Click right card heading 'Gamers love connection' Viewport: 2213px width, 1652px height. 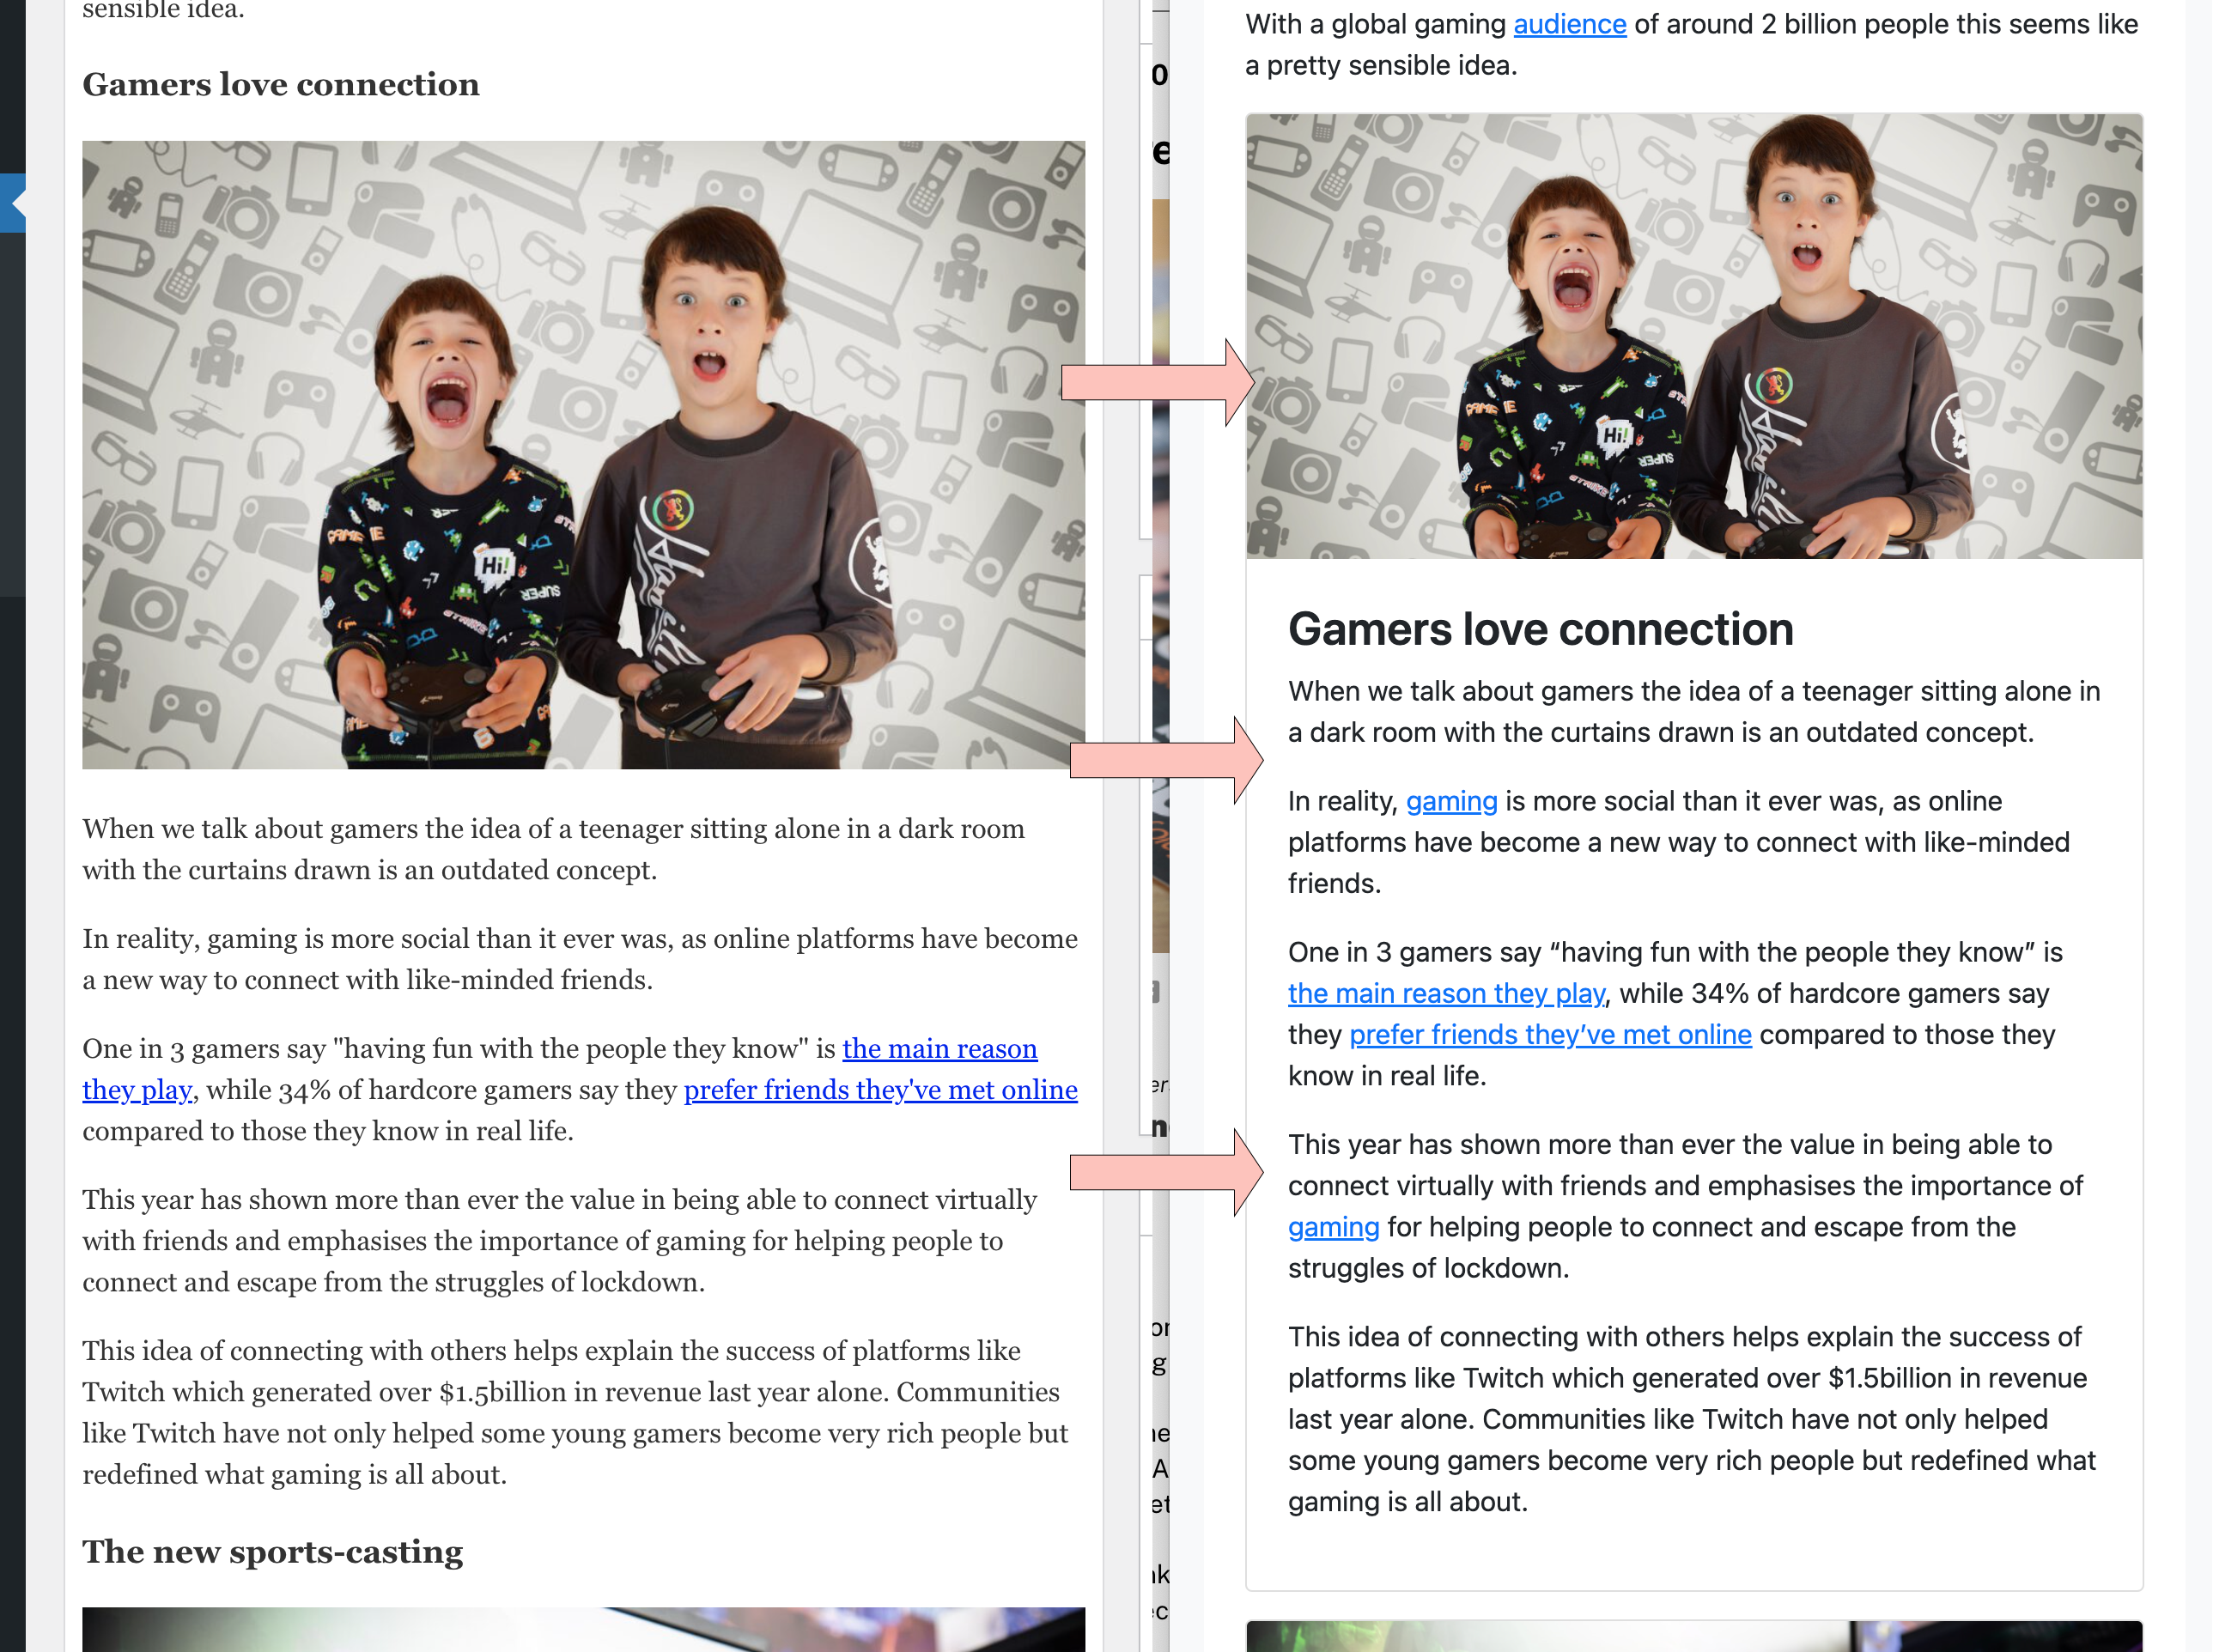(1540, 629)
